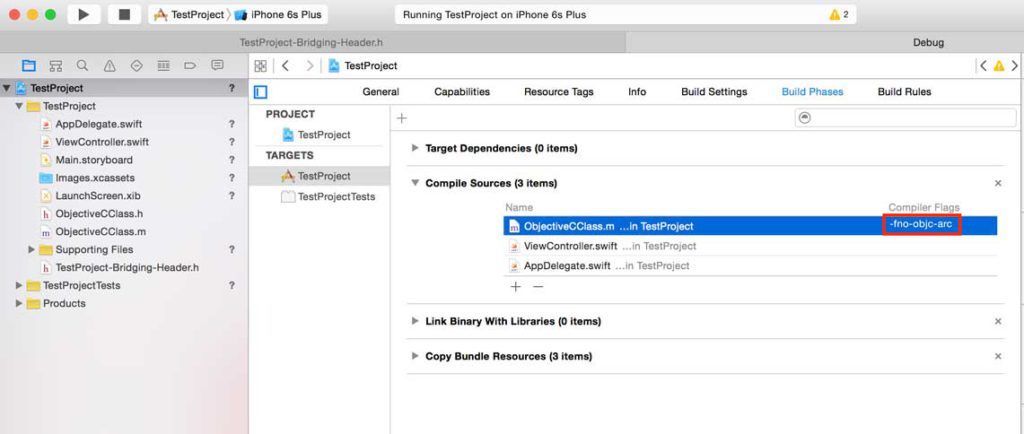The image size is (1024, 434).
Task: Open the Report navigator speech bubble icon
Action: (x=217, y=65)
